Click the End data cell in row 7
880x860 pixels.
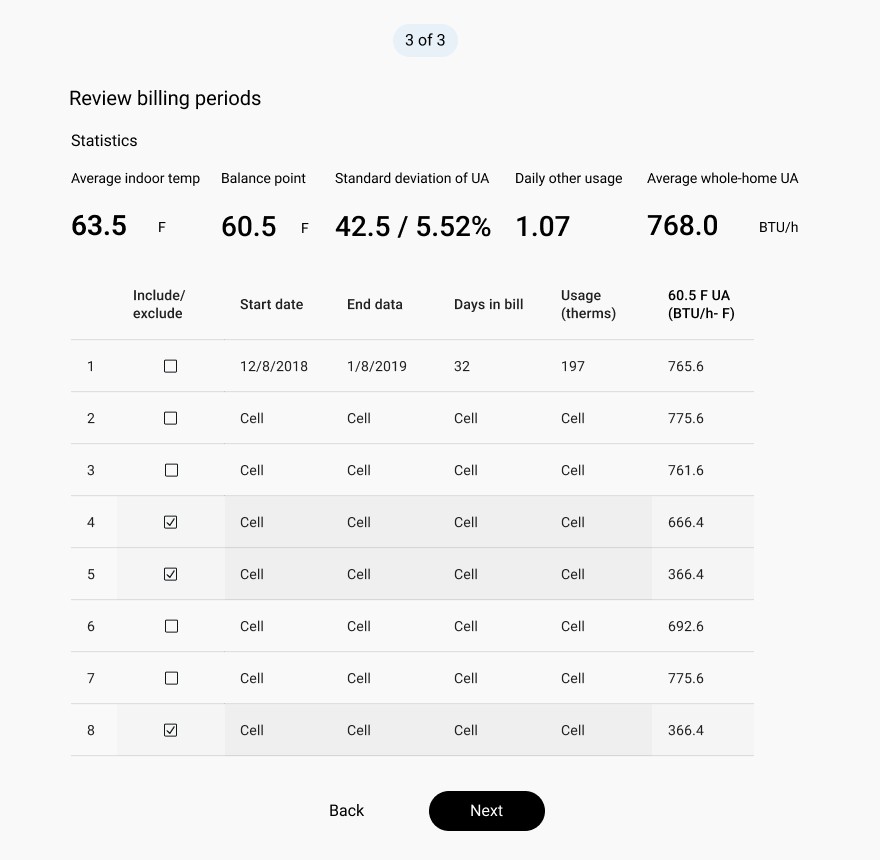point(359,678)
